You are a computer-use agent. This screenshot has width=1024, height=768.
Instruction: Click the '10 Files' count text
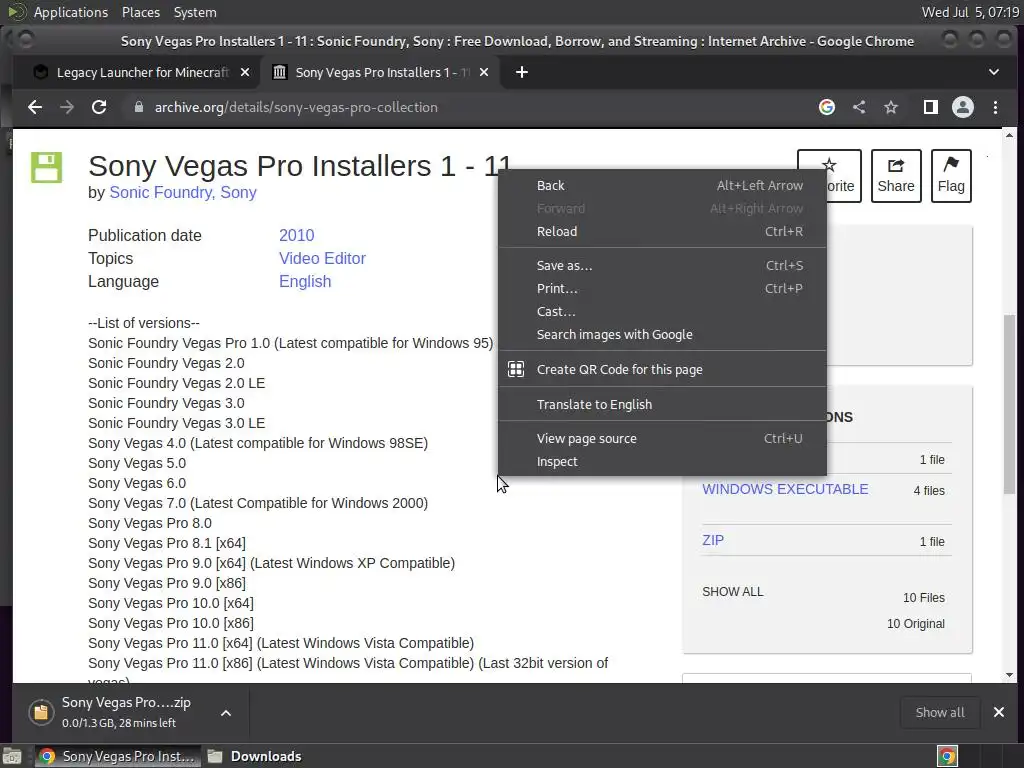pyautogui.click(x=923, y=598)
